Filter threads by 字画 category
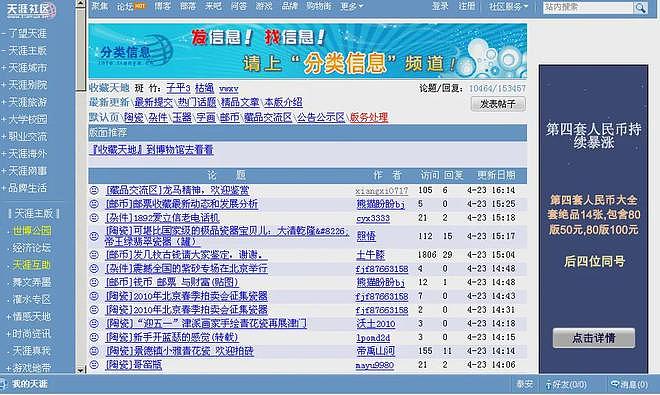Viewport: 660px width, 395px height. pyautogui.click(x=206, y=117)
